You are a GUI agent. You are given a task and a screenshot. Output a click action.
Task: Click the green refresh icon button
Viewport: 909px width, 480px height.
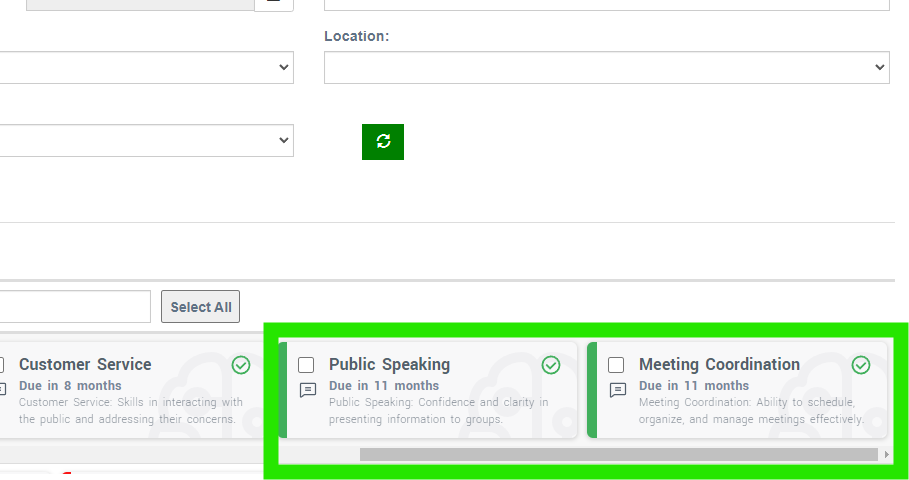click(x=383, y=141)
